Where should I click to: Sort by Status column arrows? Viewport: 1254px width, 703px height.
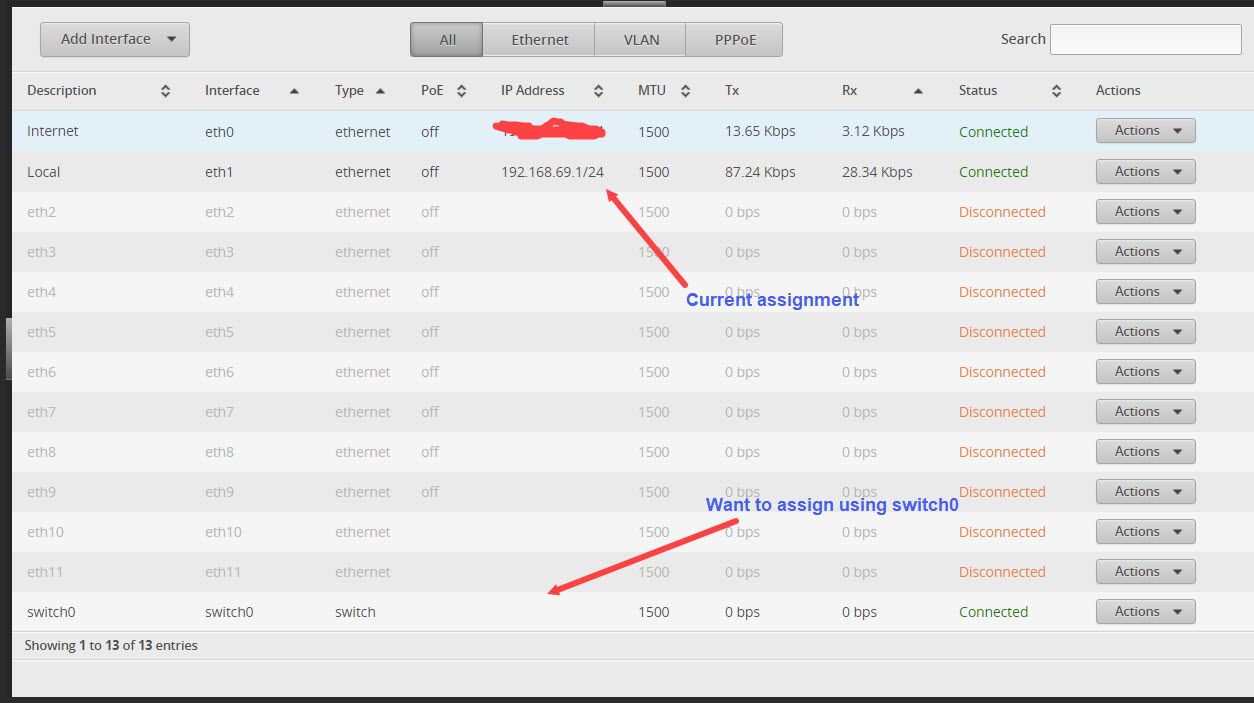tap(1056, 91)
